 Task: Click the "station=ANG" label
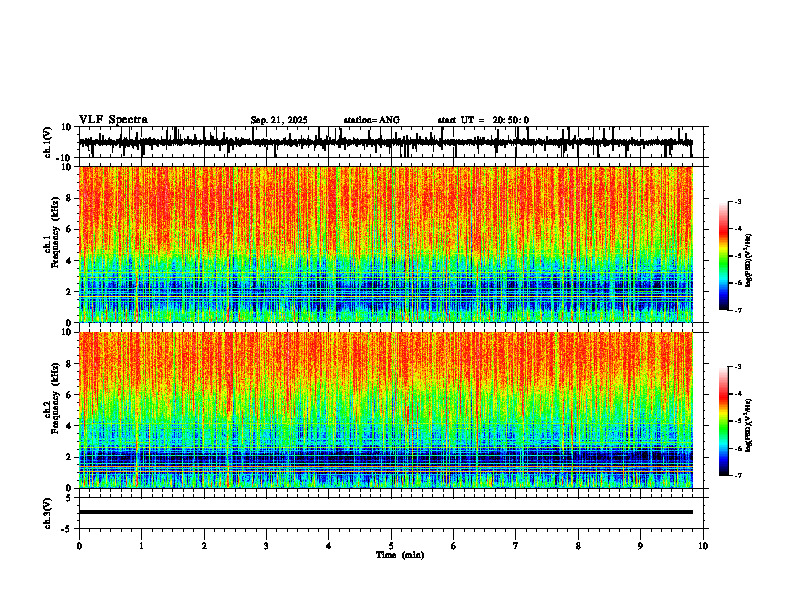pos(372,120)
